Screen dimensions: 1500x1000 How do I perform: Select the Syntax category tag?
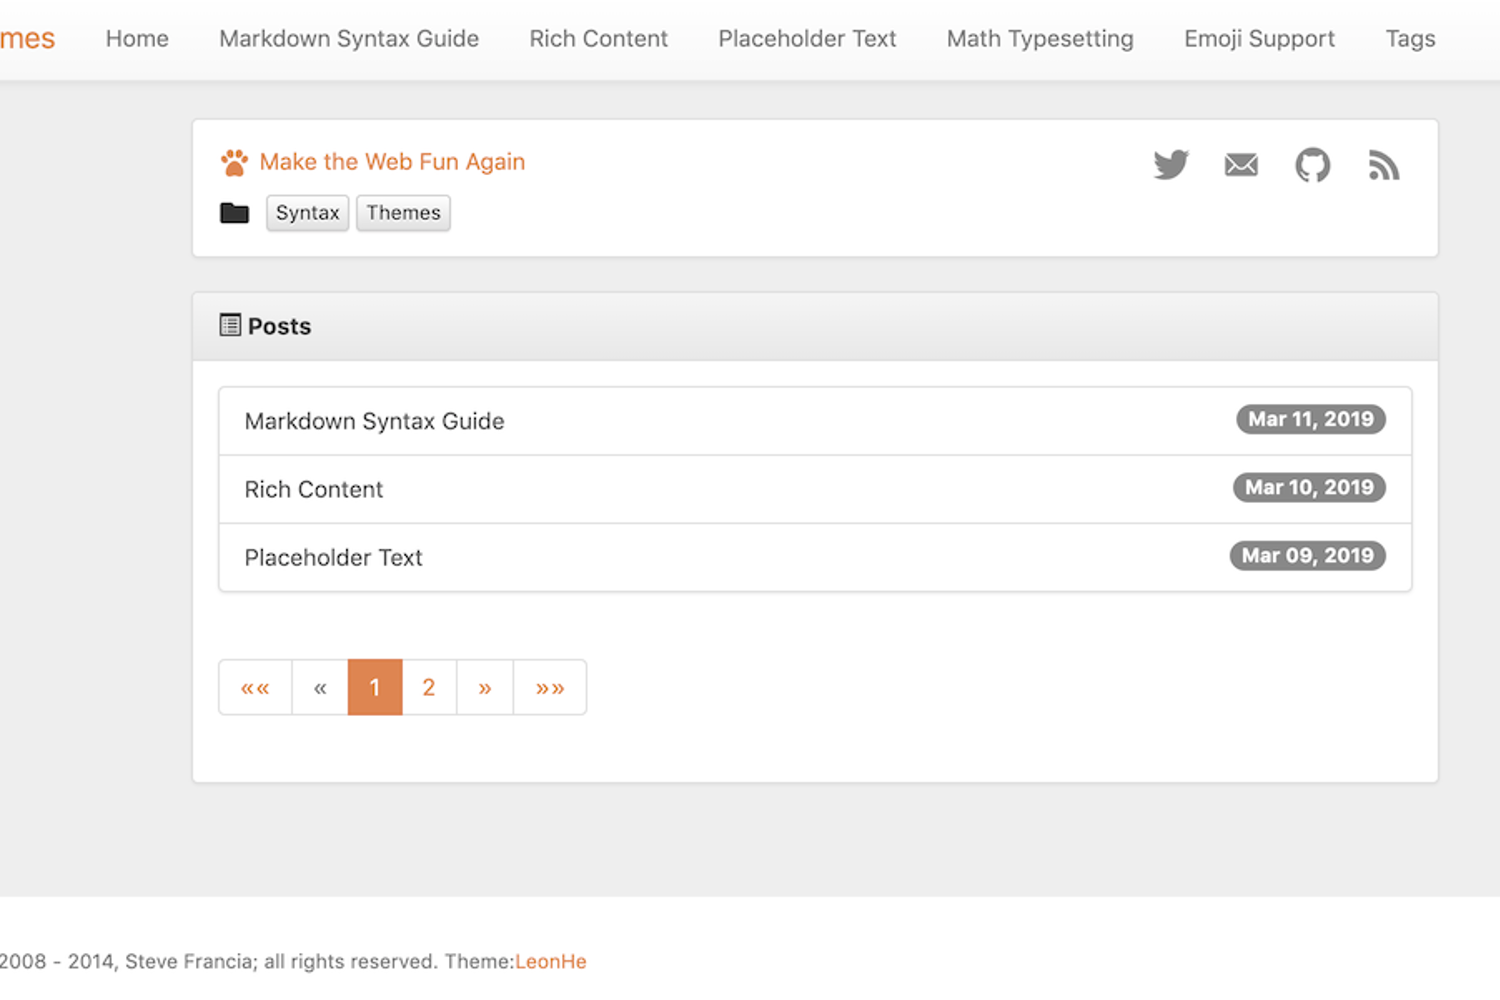point(307,213)
